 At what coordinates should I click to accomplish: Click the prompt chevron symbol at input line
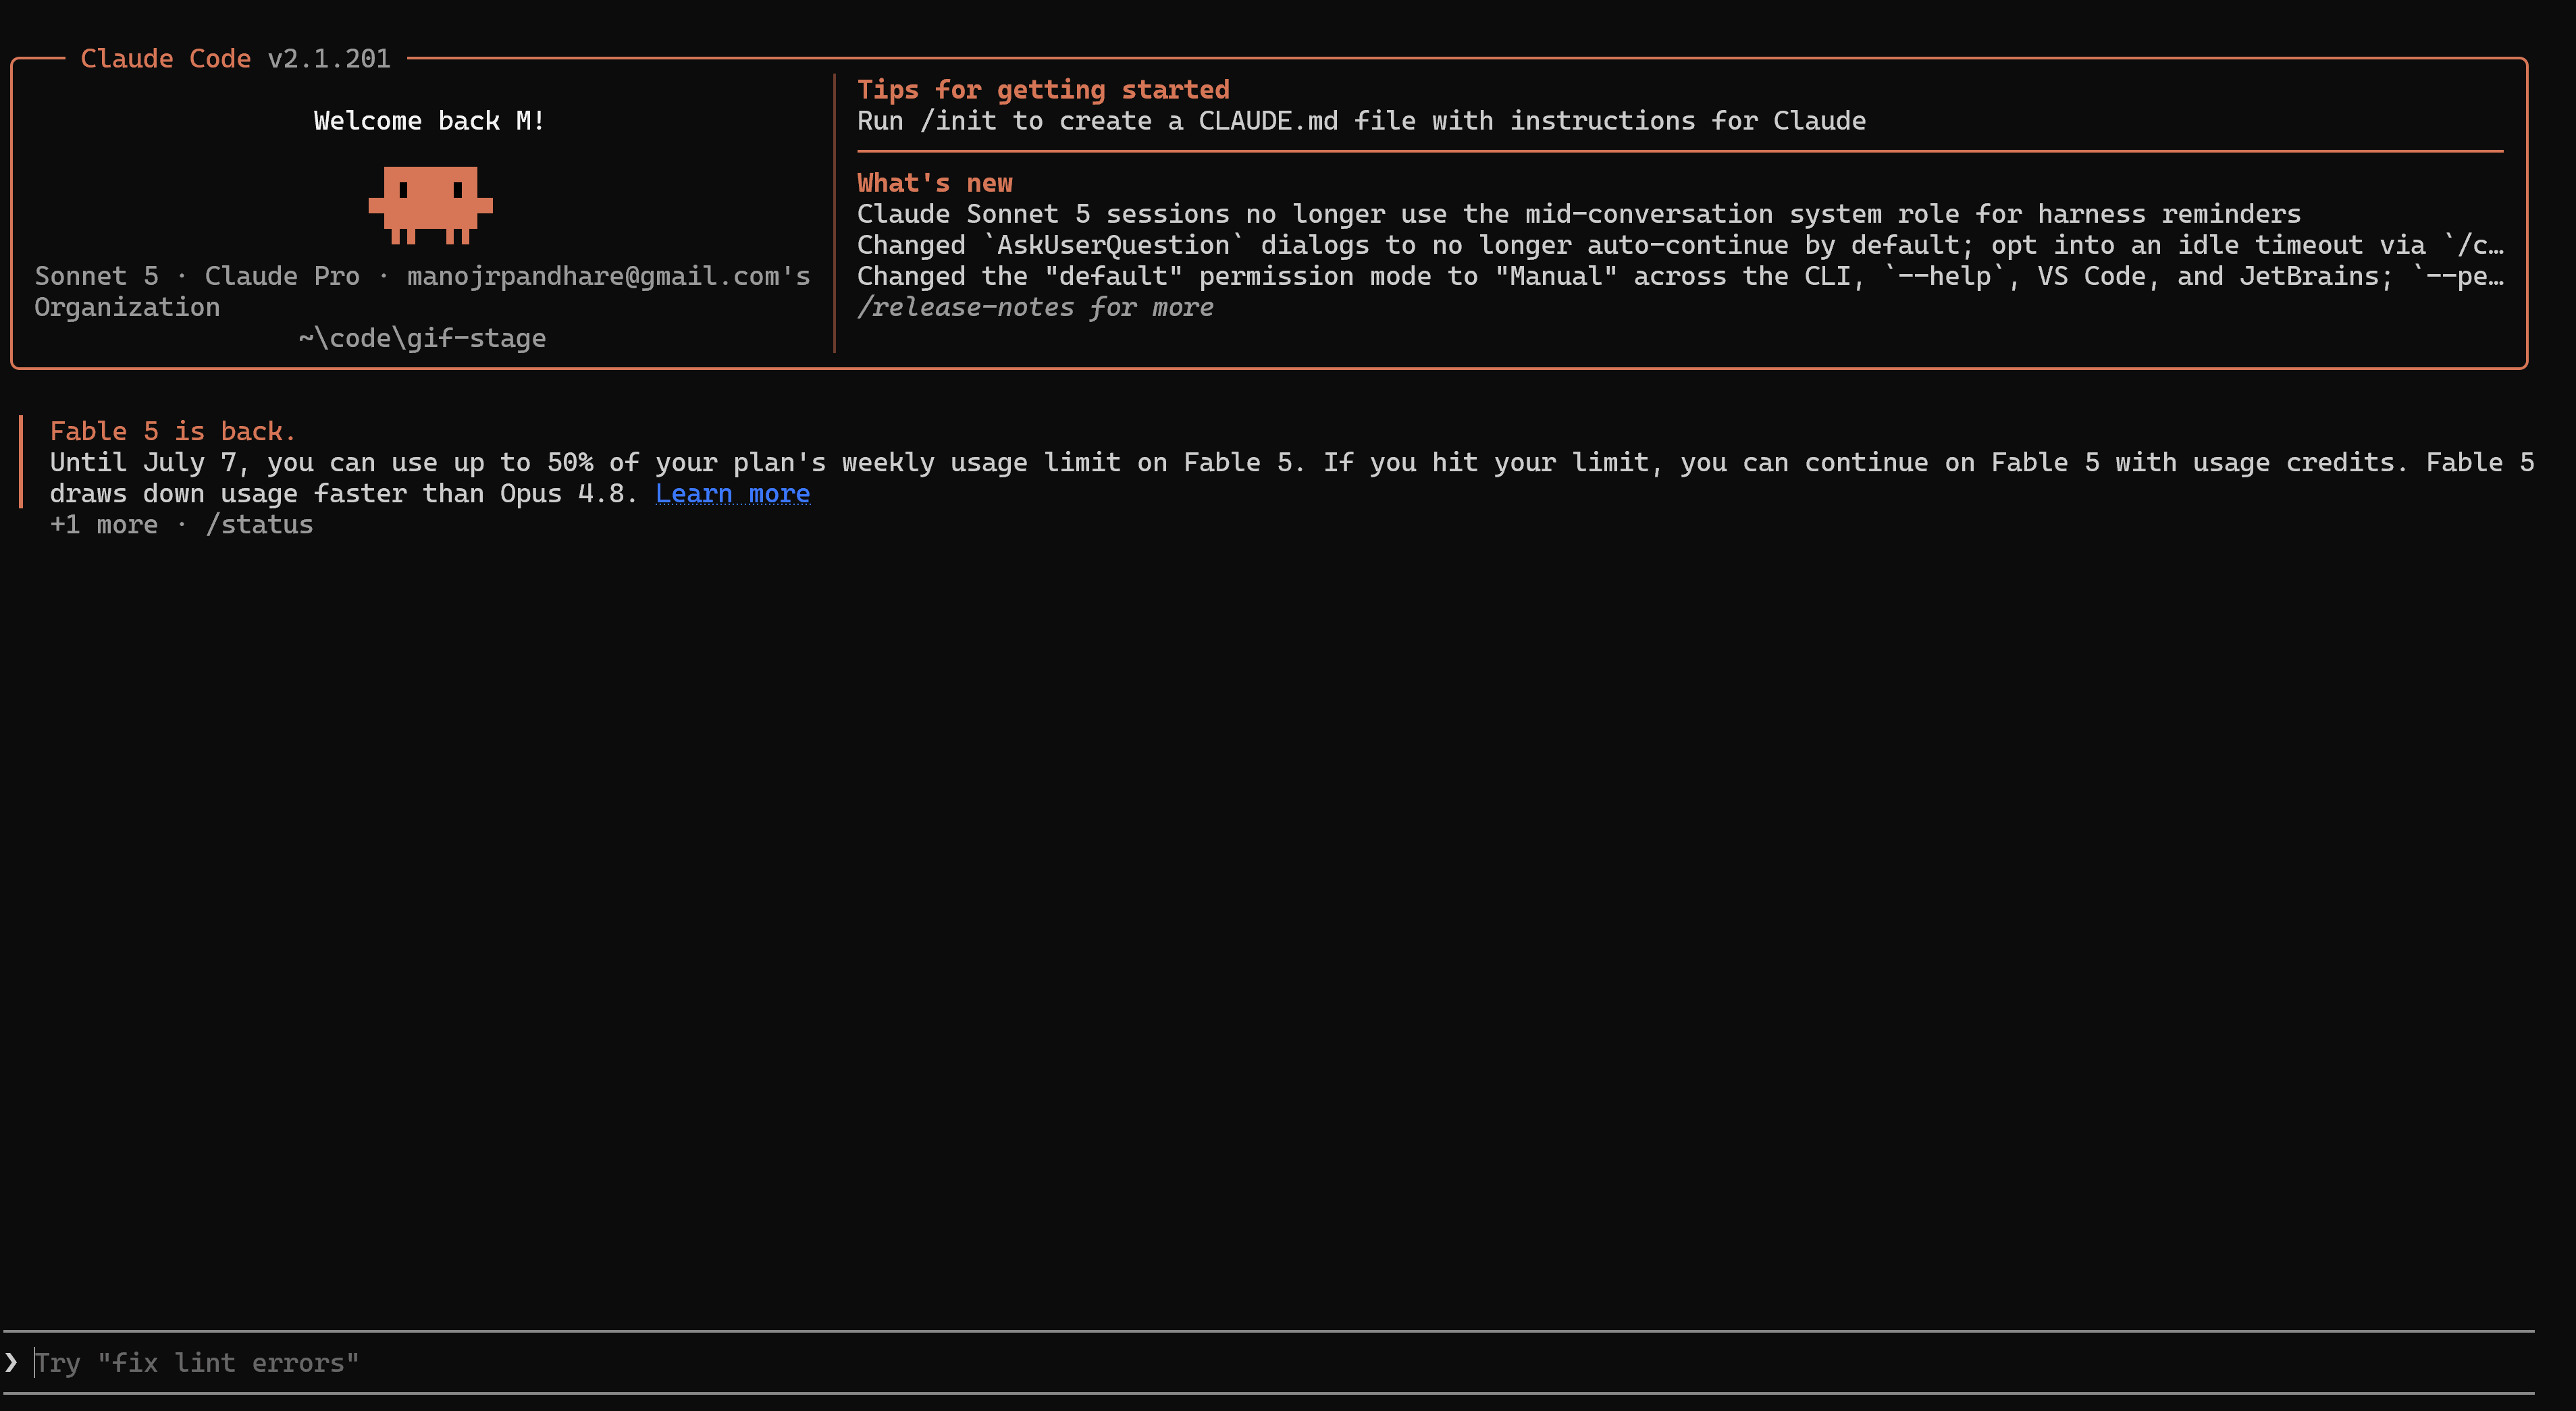(x=11, y=1362)
